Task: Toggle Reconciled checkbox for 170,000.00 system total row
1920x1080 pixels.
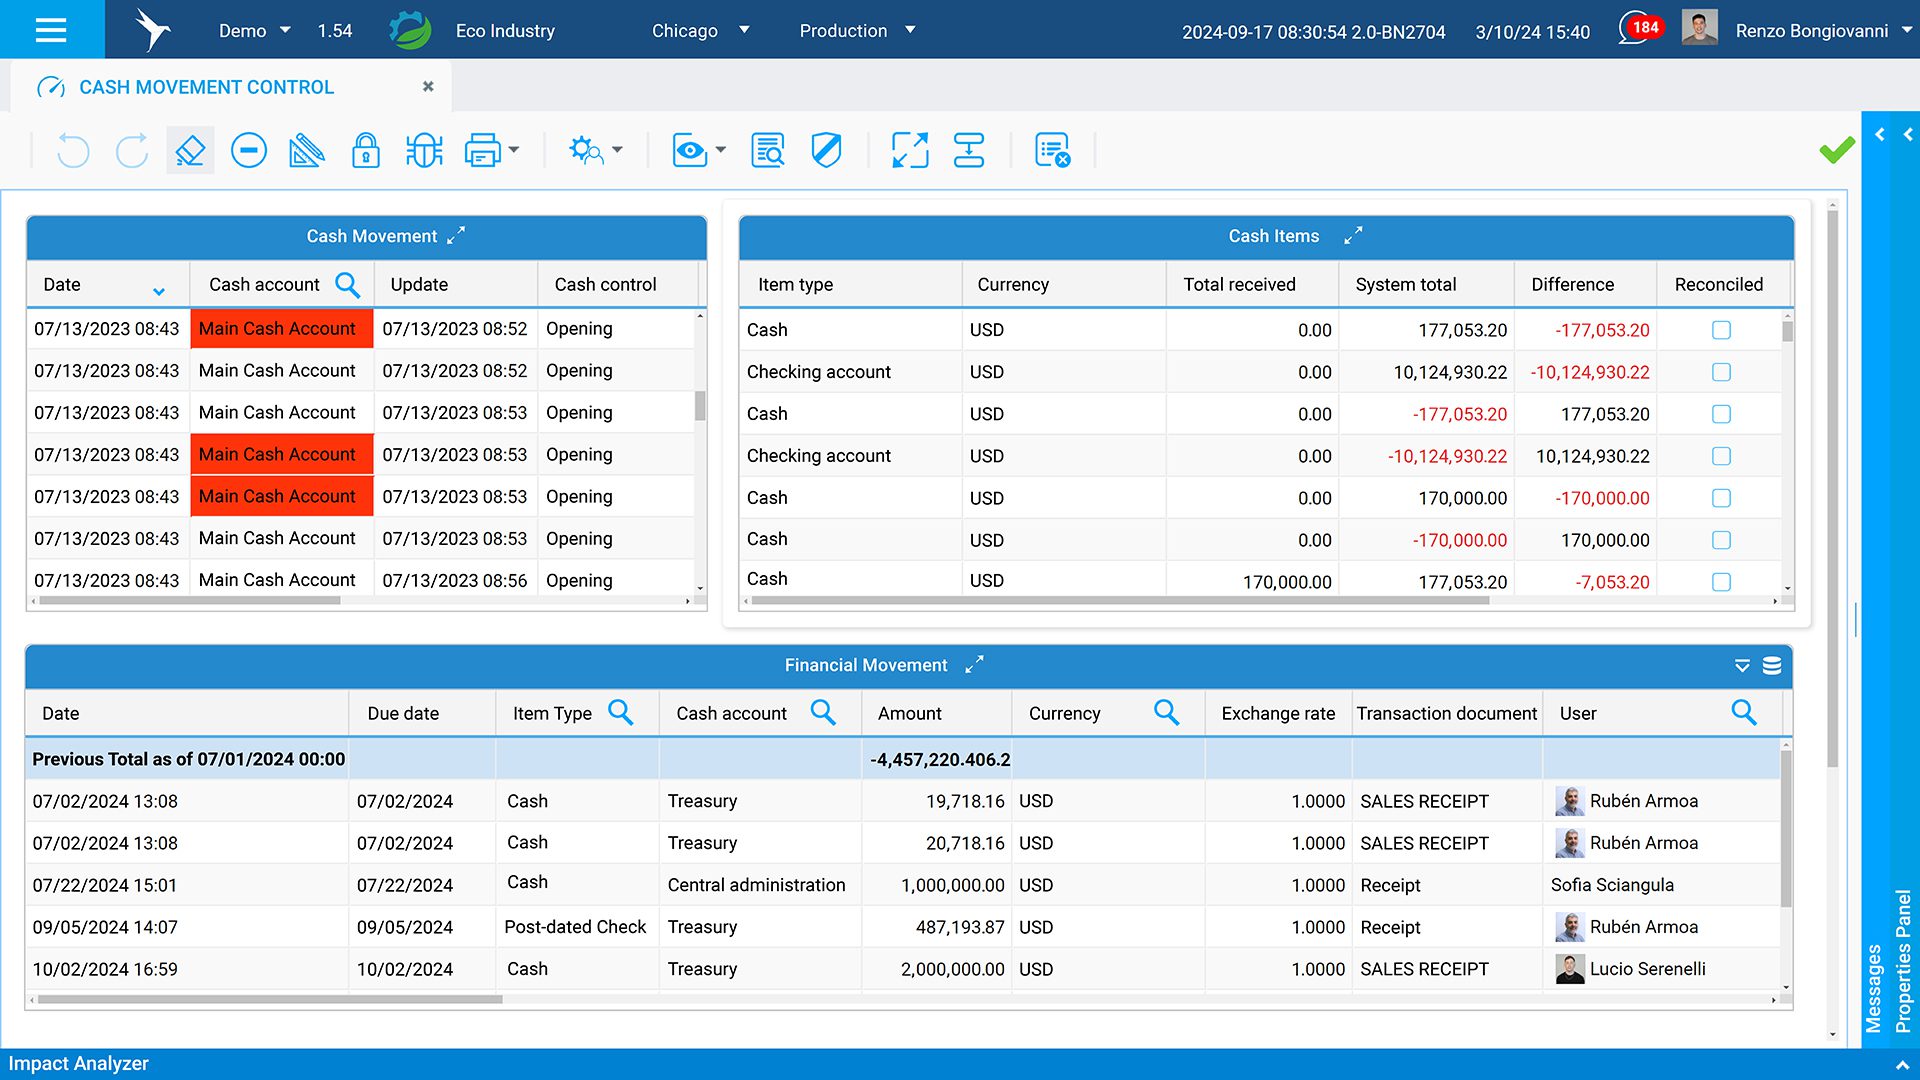Action: click(1721, 498)
